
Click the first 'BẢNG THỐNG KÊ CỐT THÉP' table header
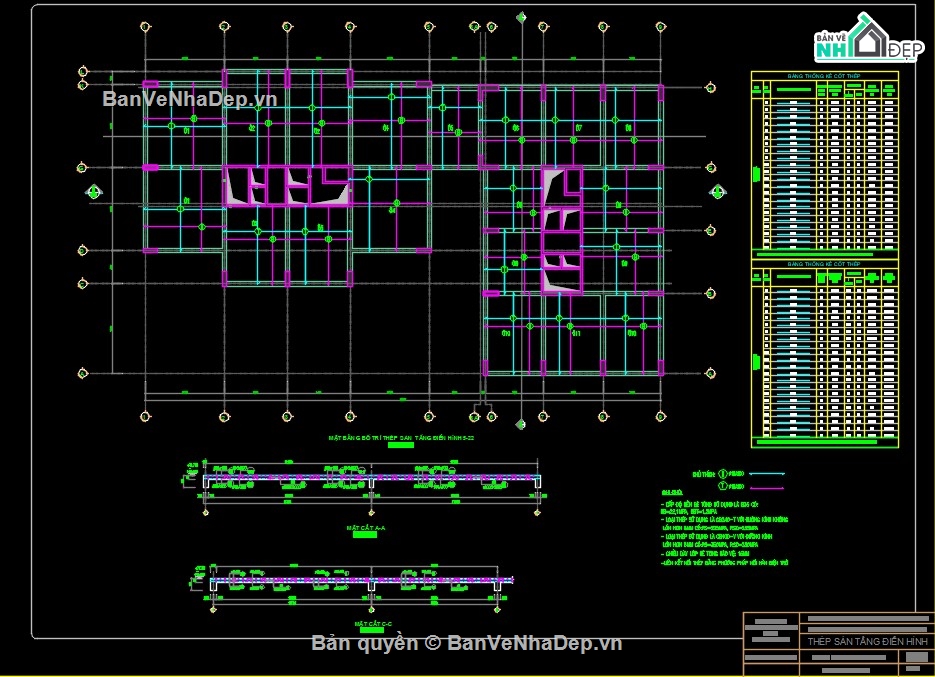coord(823,76)
